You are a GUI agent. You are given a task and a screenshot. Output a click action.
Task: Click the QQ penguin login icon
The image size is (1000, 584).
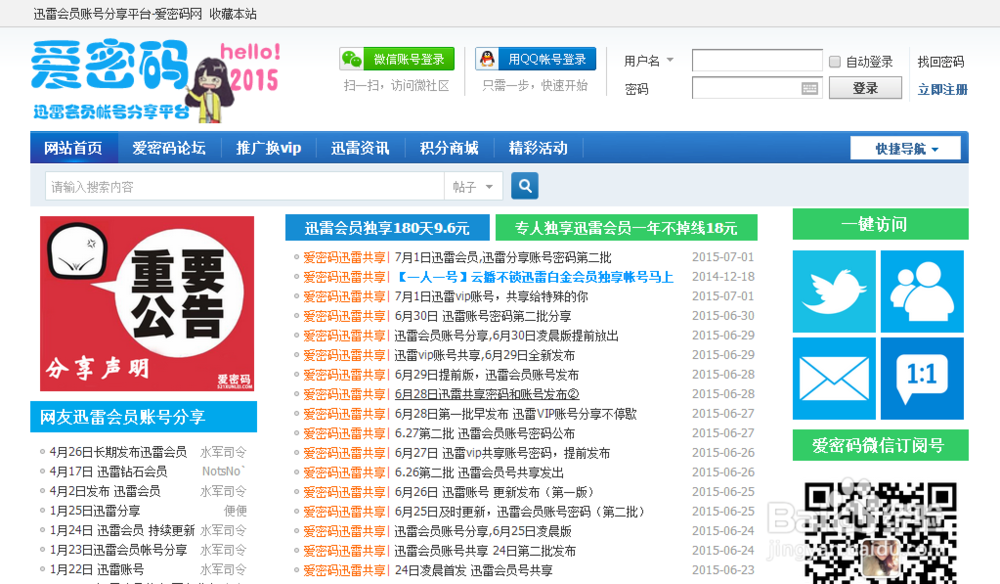click(x=486, y=60)
